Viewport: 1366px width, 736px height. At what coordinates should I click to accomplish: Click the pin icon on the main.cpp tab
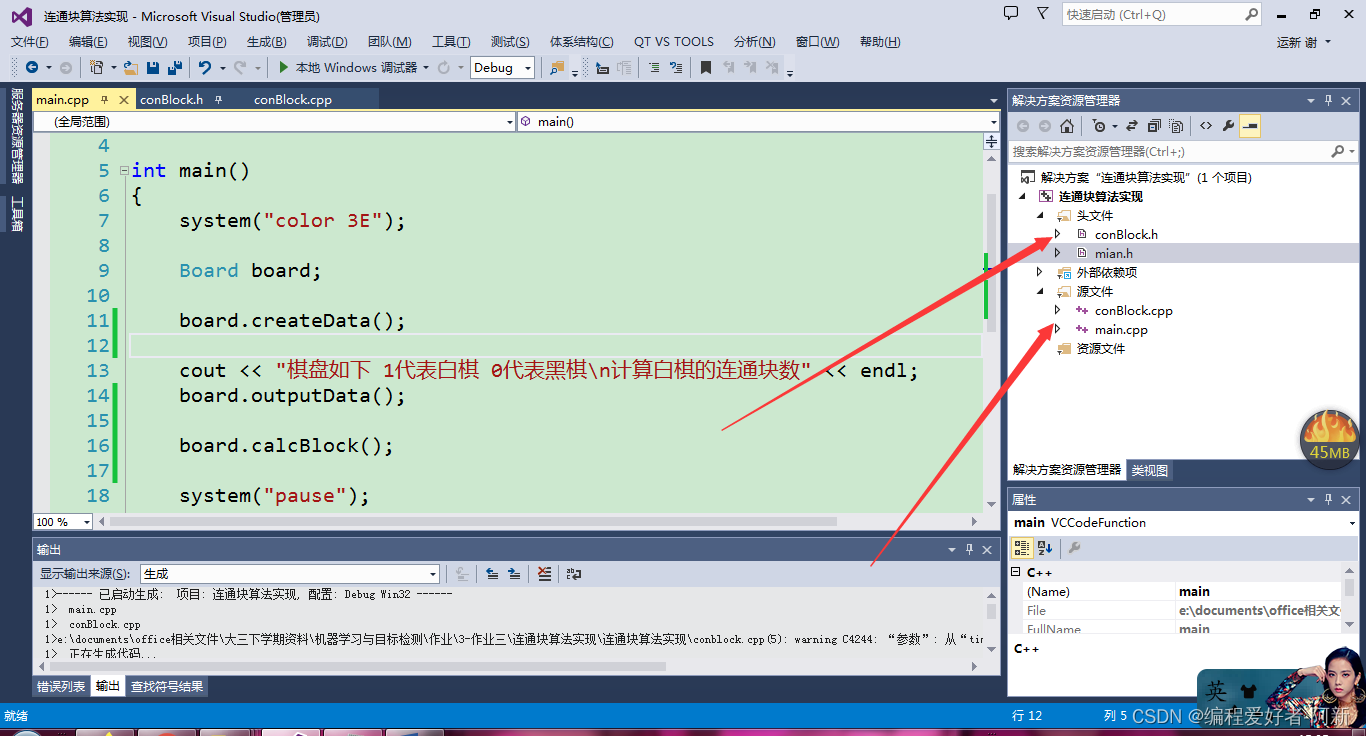[105, 100]
